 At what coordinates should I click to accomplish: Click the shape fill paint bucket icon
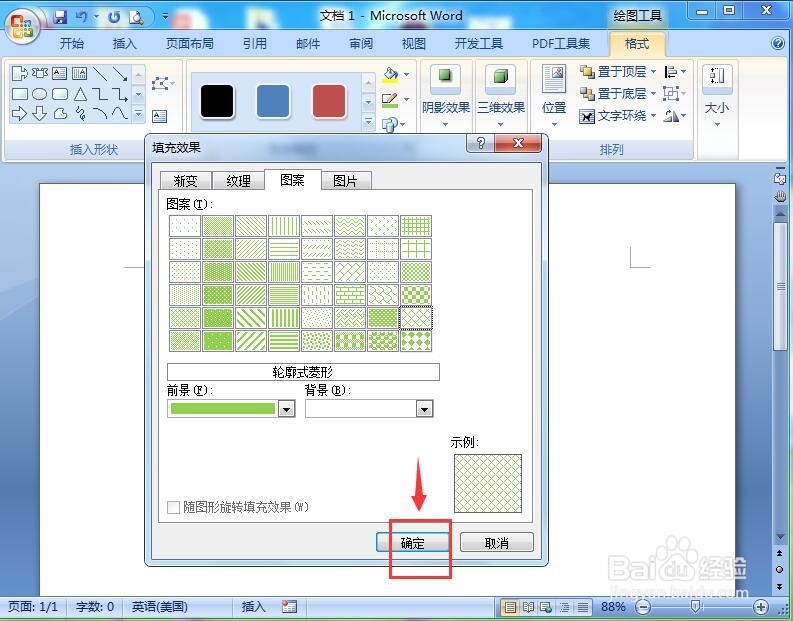[x=390, y=74]
